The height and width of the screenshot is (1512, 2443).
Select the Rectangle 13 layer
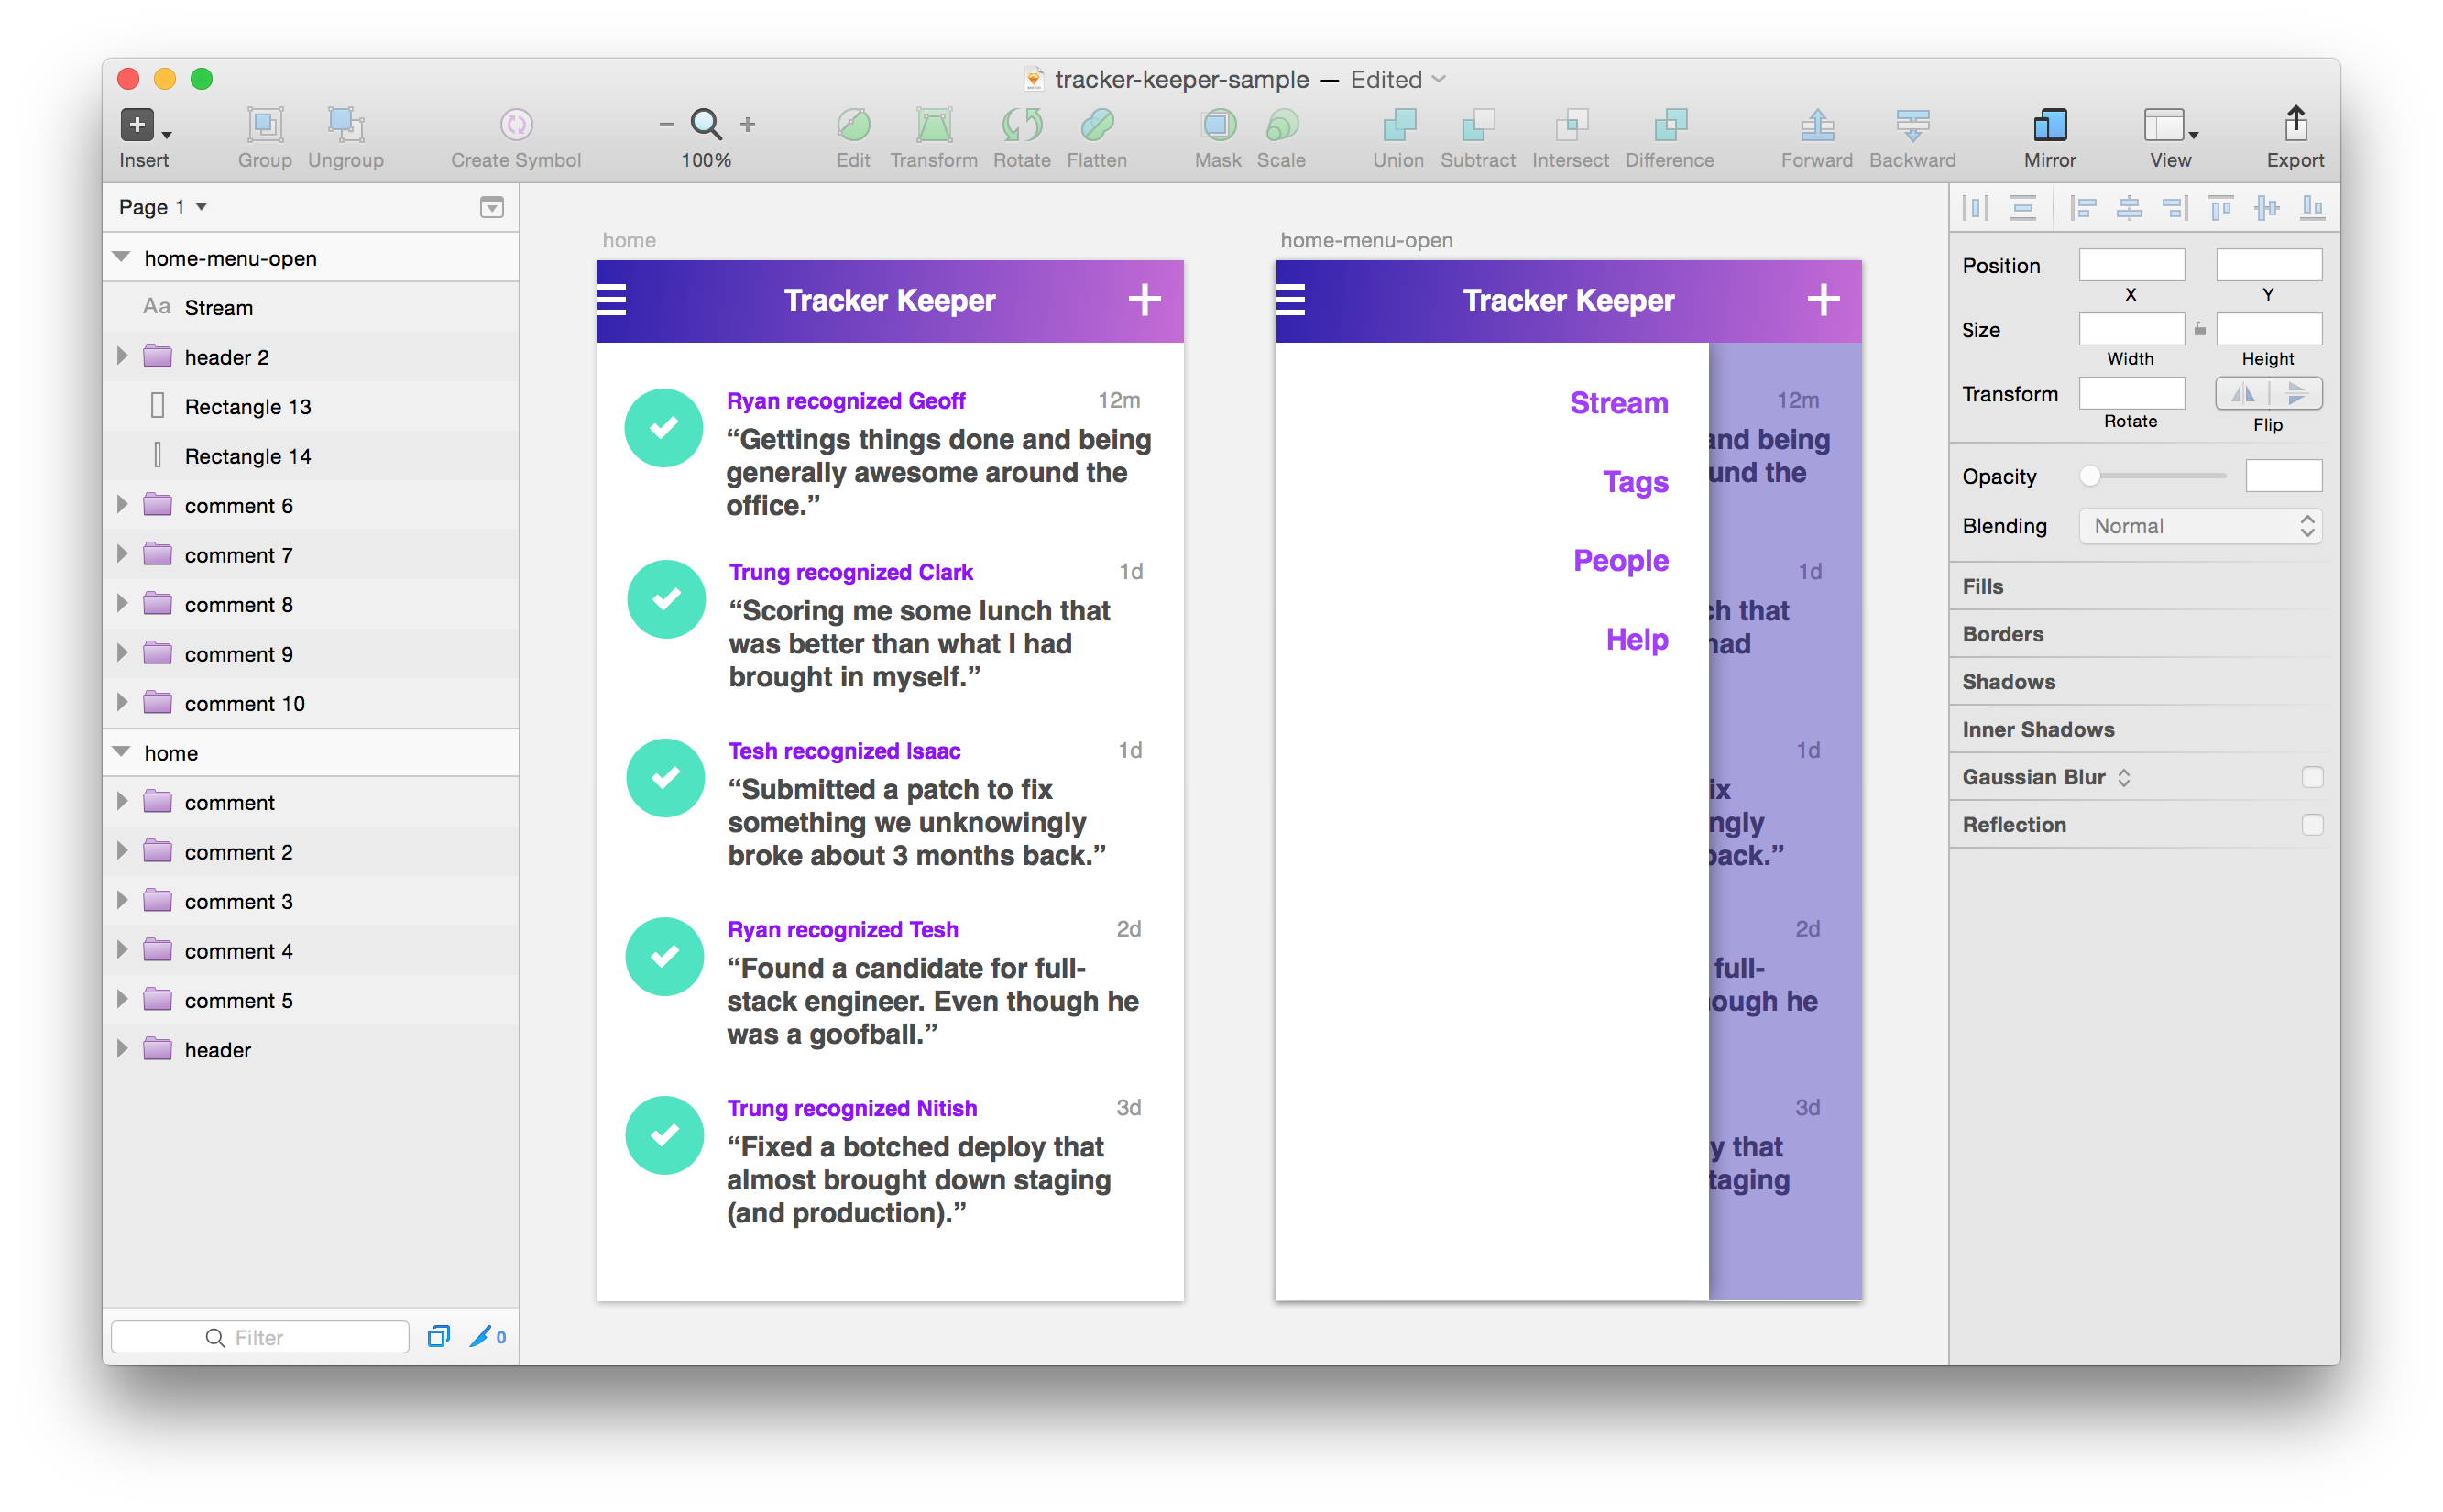click(x=248, y=407)
